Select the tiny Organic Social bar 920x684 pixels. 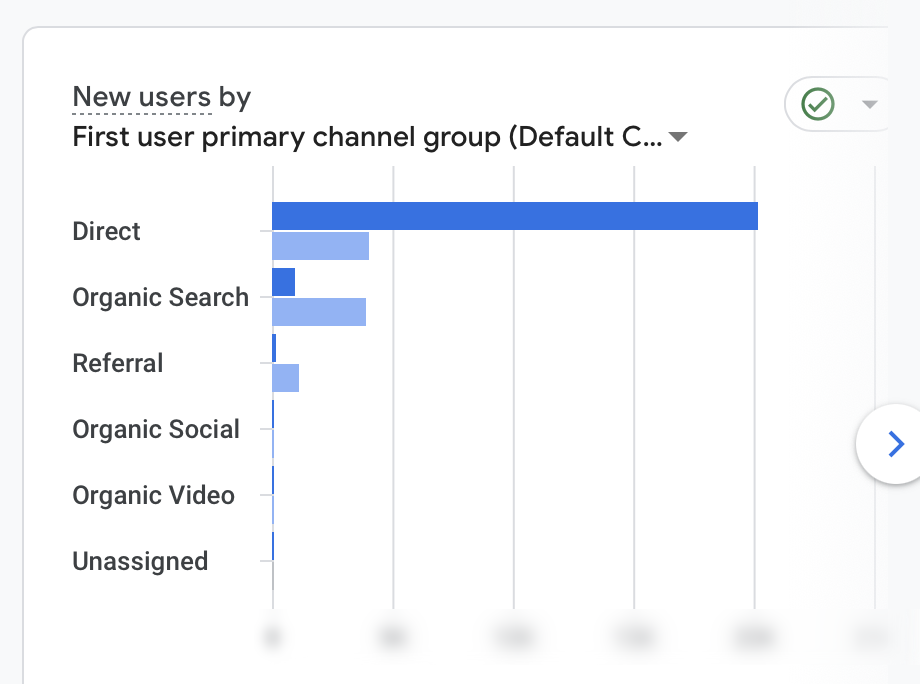click(x=271, y=413)
